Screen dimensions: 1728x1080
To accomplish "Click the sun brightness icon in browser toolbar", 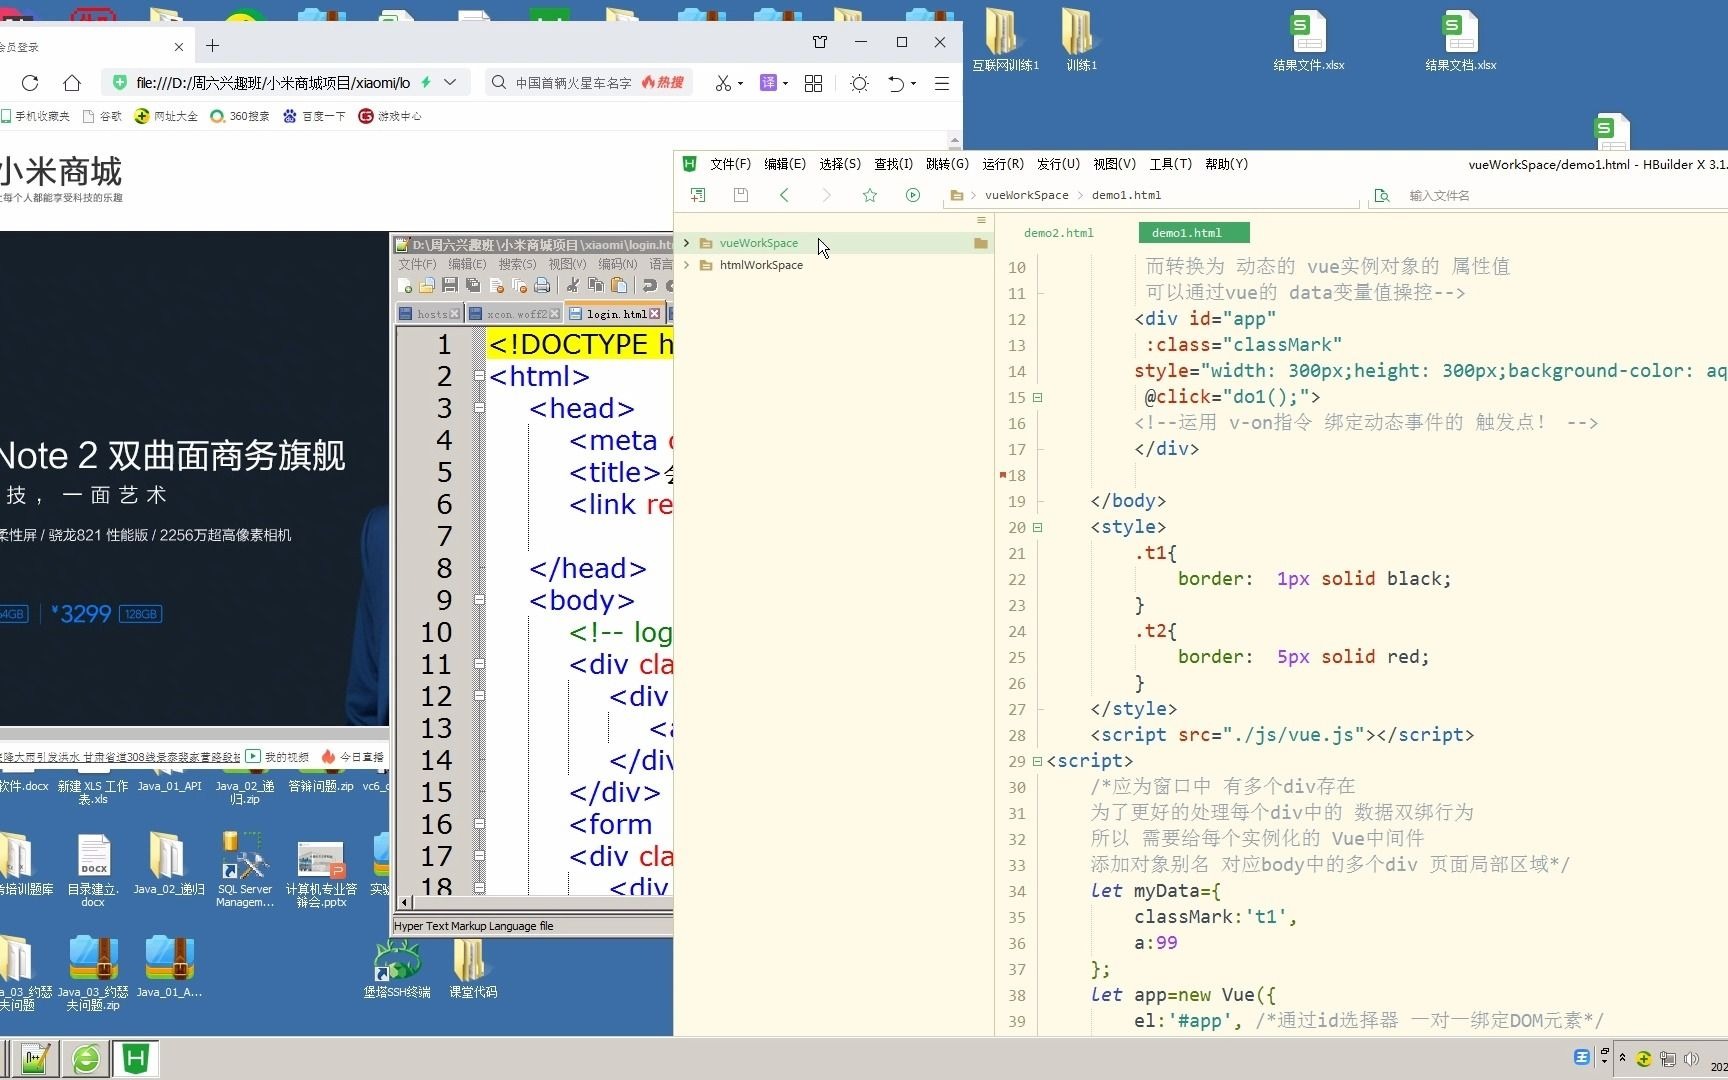I will 858,83.
